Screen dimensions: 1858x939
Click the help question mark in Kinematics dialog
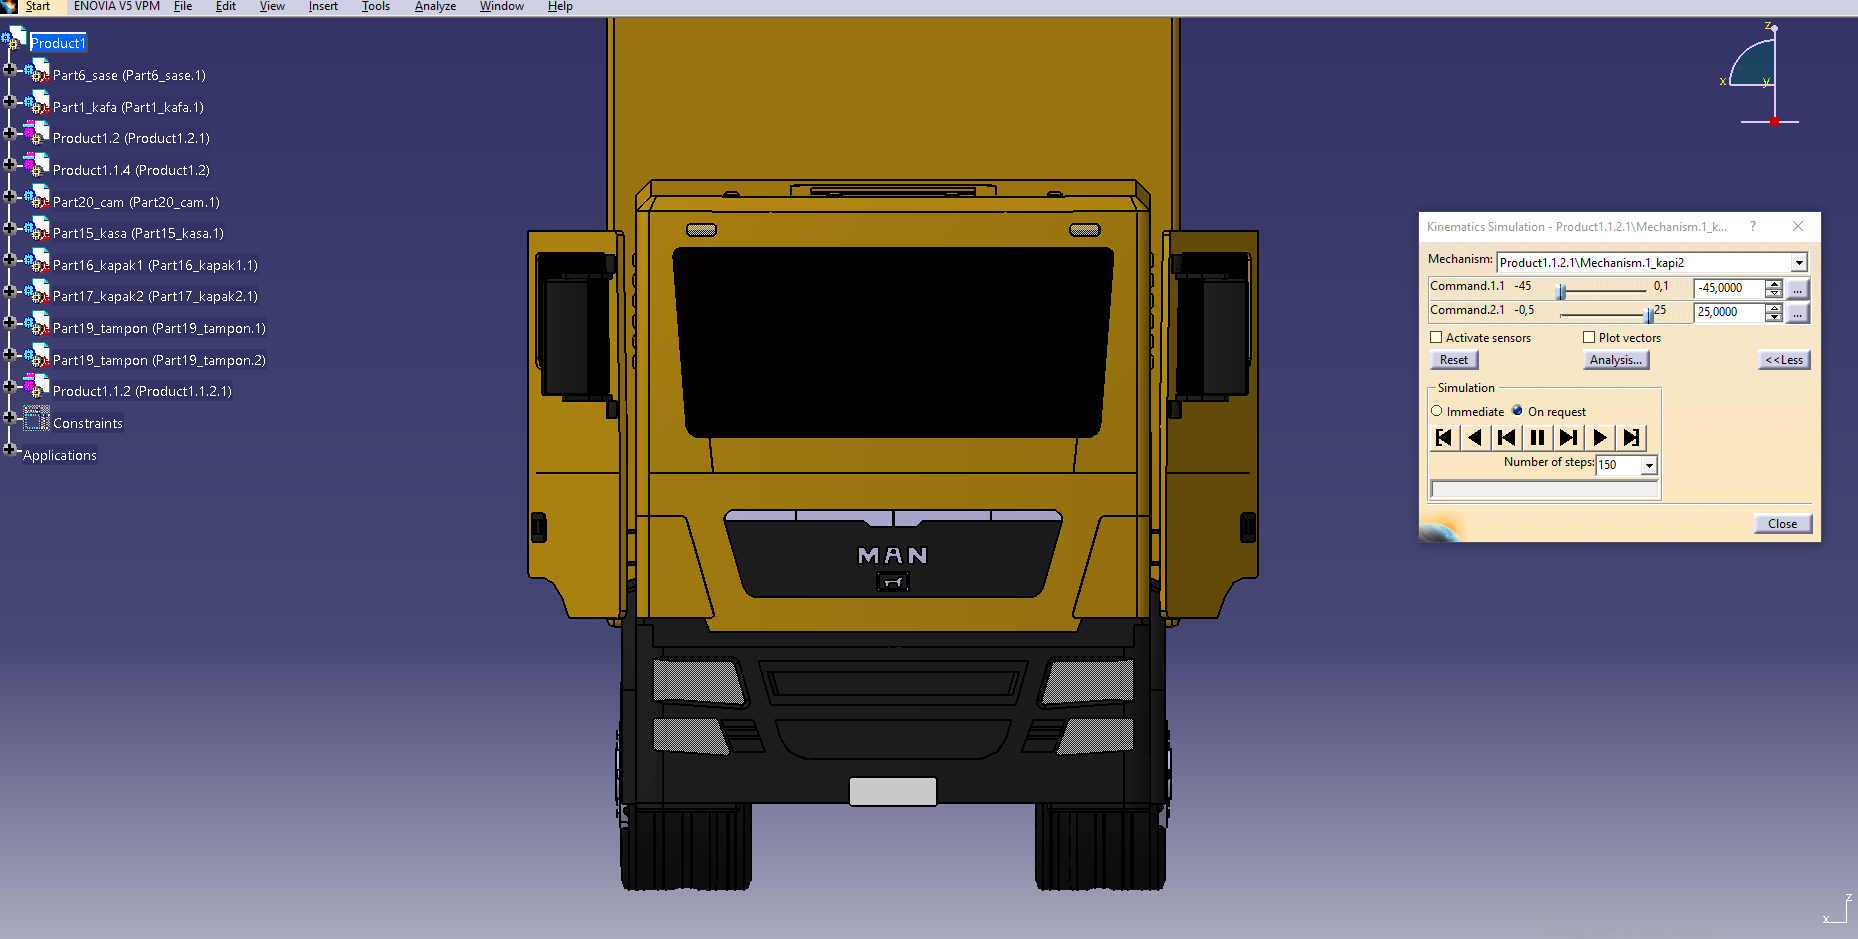1753,227
